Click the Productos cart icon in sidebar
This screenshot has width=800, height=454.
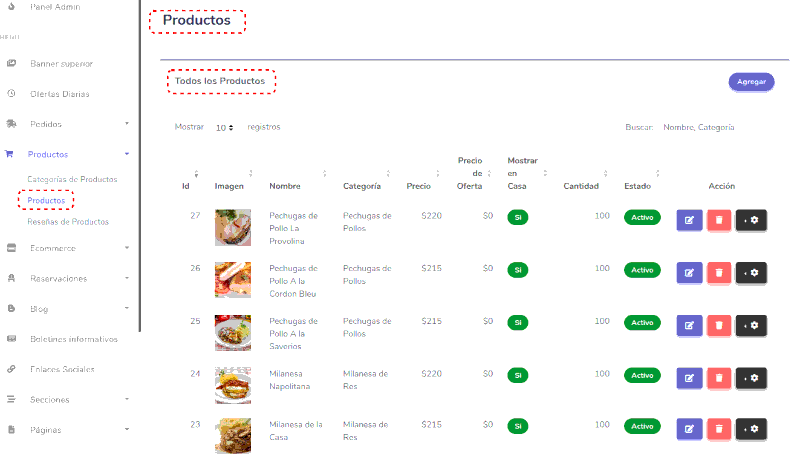(x=10, y=155)
